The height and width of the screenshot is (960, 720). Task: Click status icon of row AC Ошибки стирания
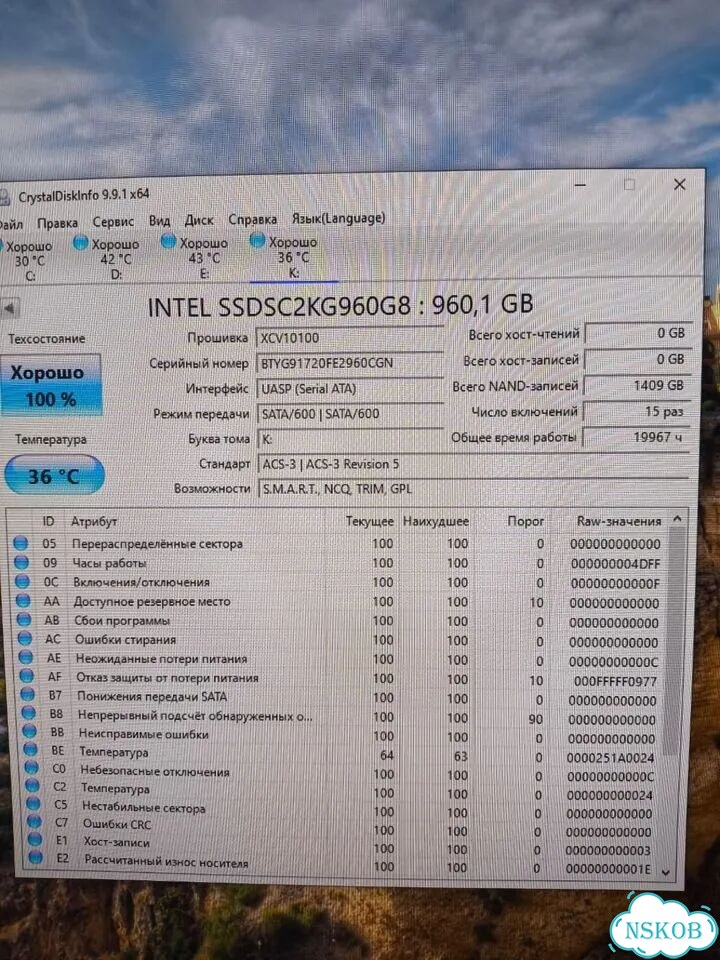[x=24, y=639]
